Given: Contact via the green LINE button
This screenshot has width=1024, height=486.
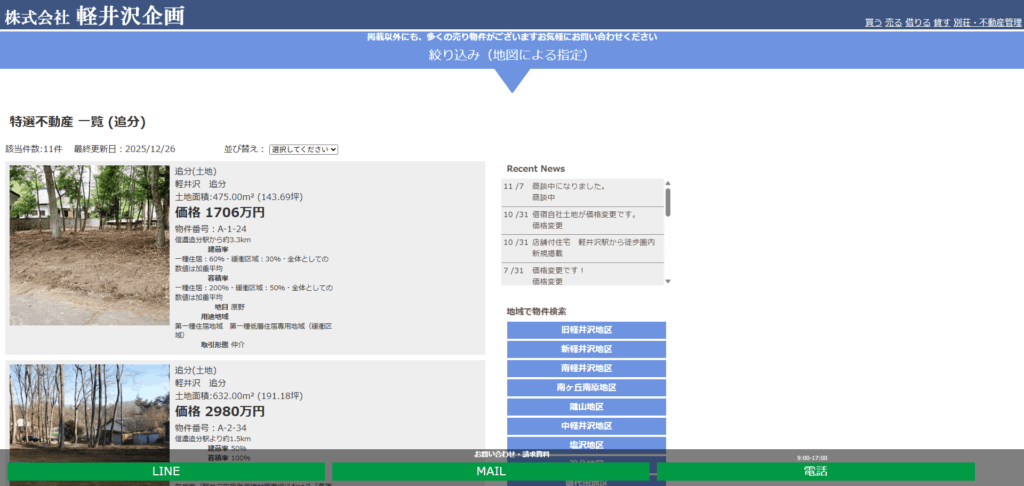Looking at the screenshot, I should tap(166, 471).
